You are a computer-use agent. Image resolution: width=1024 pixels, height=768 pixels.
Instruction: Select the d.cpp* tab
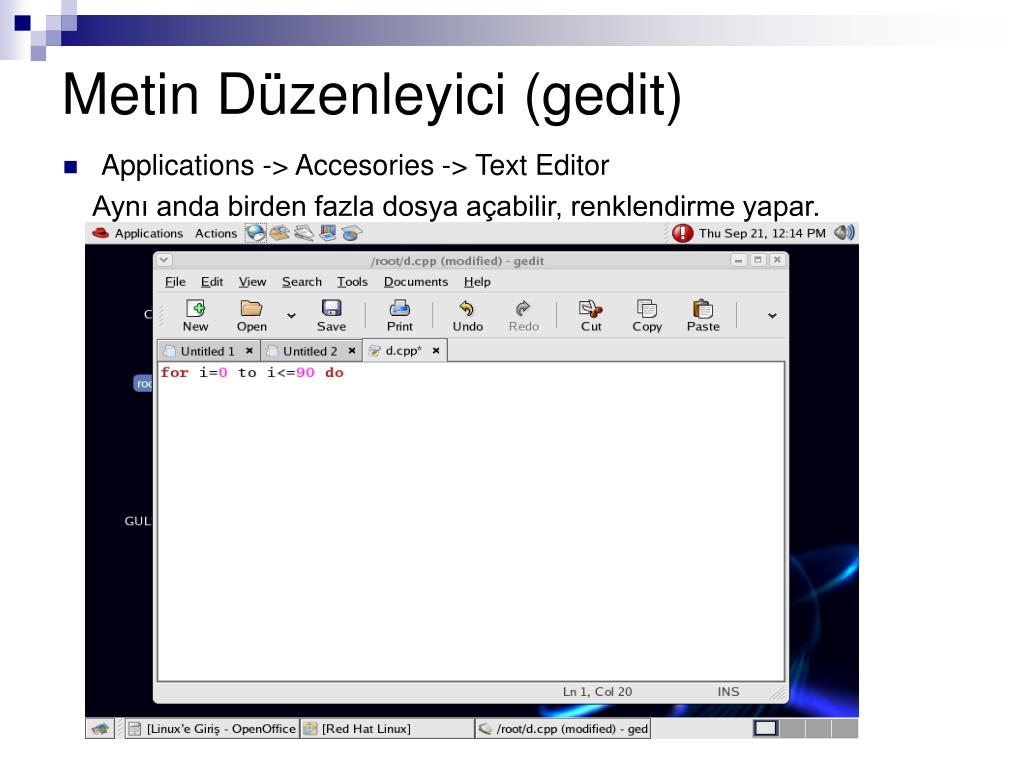click(x=403, y=351)
